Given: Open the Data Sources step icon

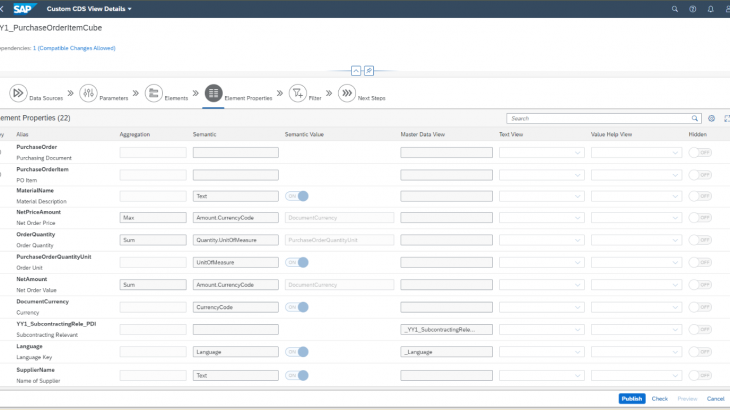Looking at the screenshot, I should (x=18, y=93).
